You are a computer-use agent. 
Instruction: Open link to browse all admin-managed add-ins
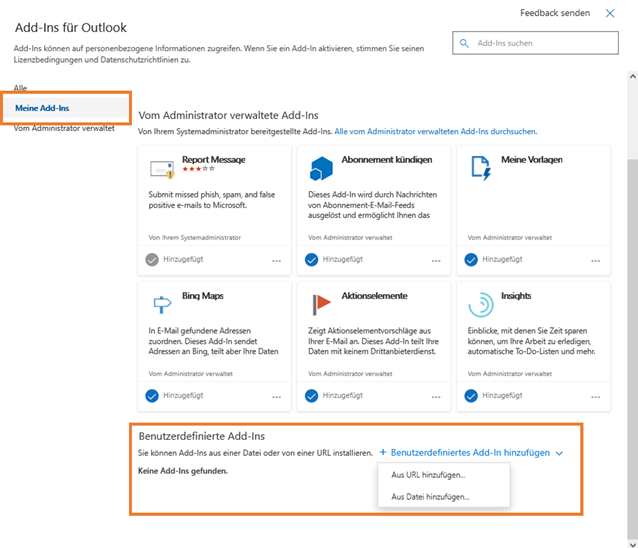click(x=435, y=131)
